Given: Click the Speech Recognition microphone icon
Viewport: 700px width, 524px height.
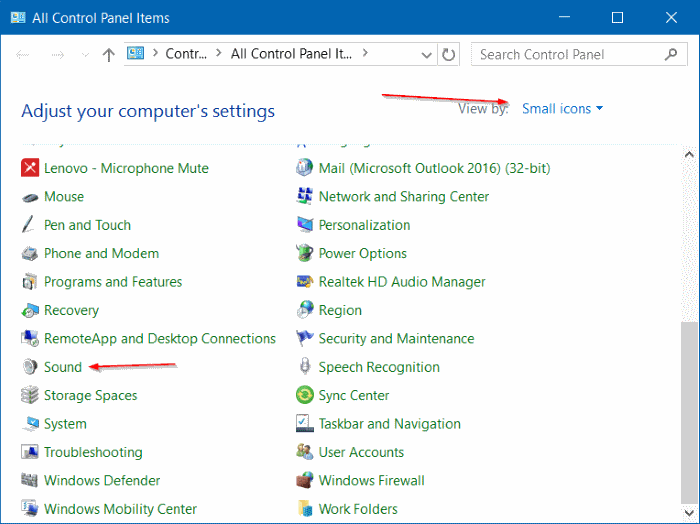Looking at the screenshot, I should click(x=305, y=366).
